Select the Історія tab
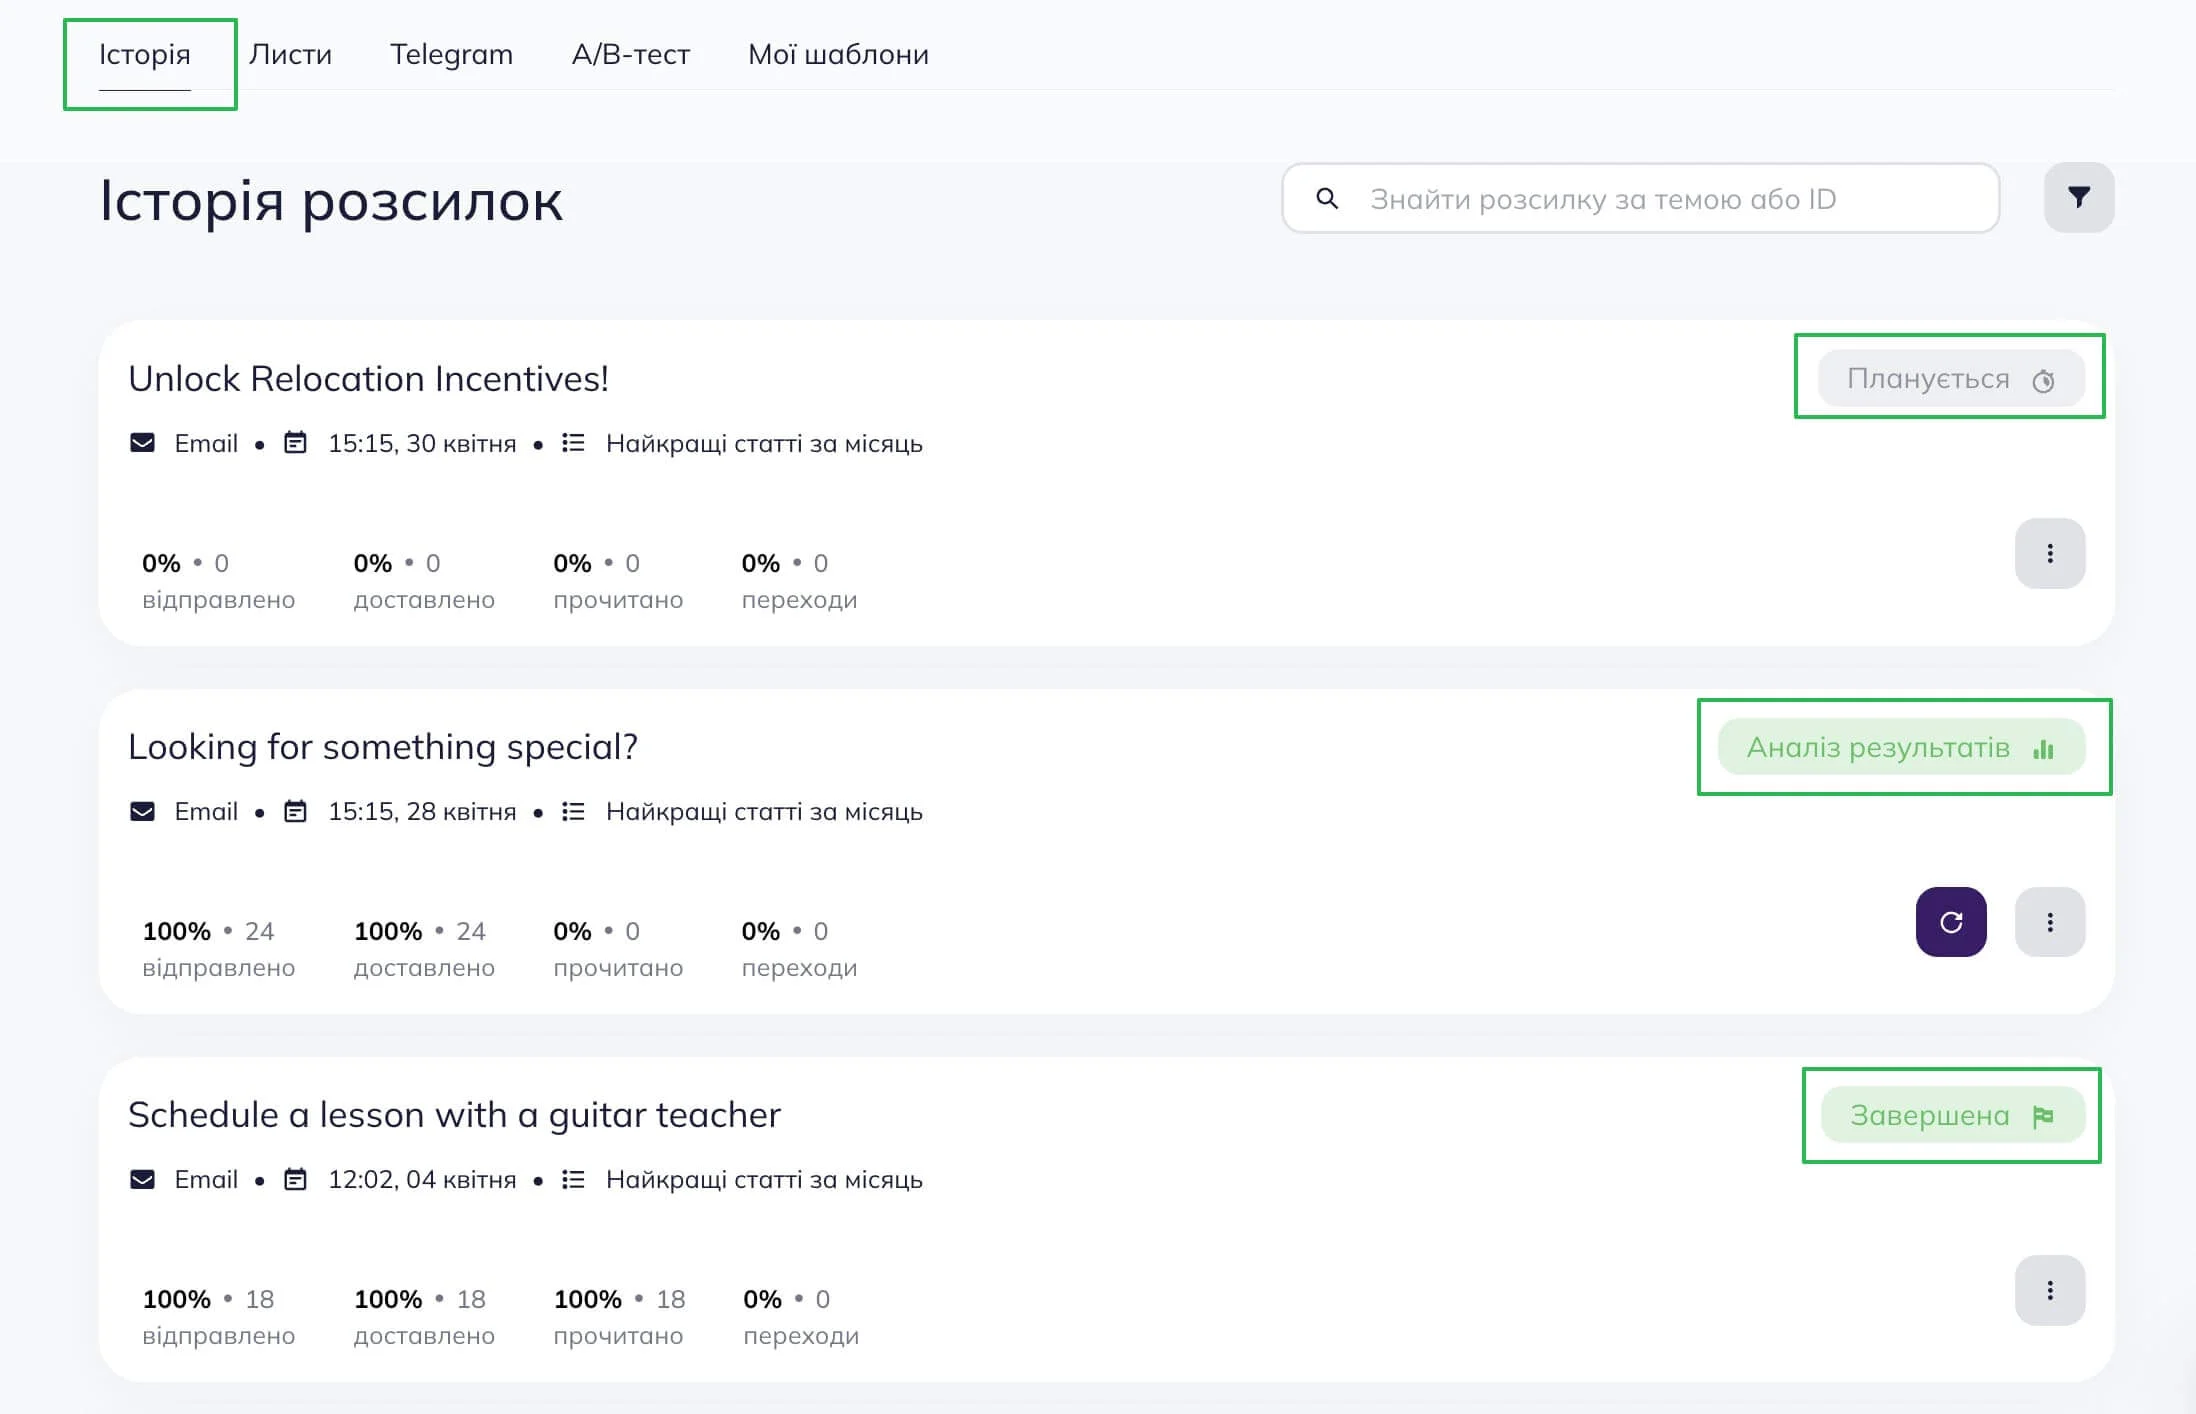Image resolution: width=2196 pixels, height=1414 pixels. click(x=144, y=54)
